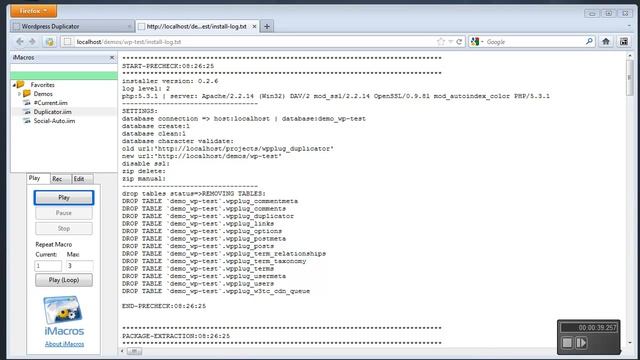Screen dimensions: 640x360
Task: Bookmark this page with the star icon
Action: (440, 42)
